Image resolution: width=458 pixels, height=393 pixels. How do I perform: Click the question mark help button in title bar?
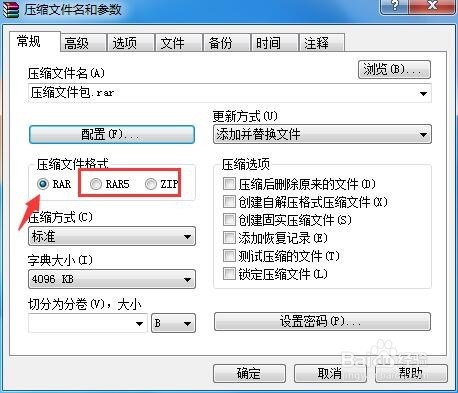pyautogui.click(x=395, y=6)
